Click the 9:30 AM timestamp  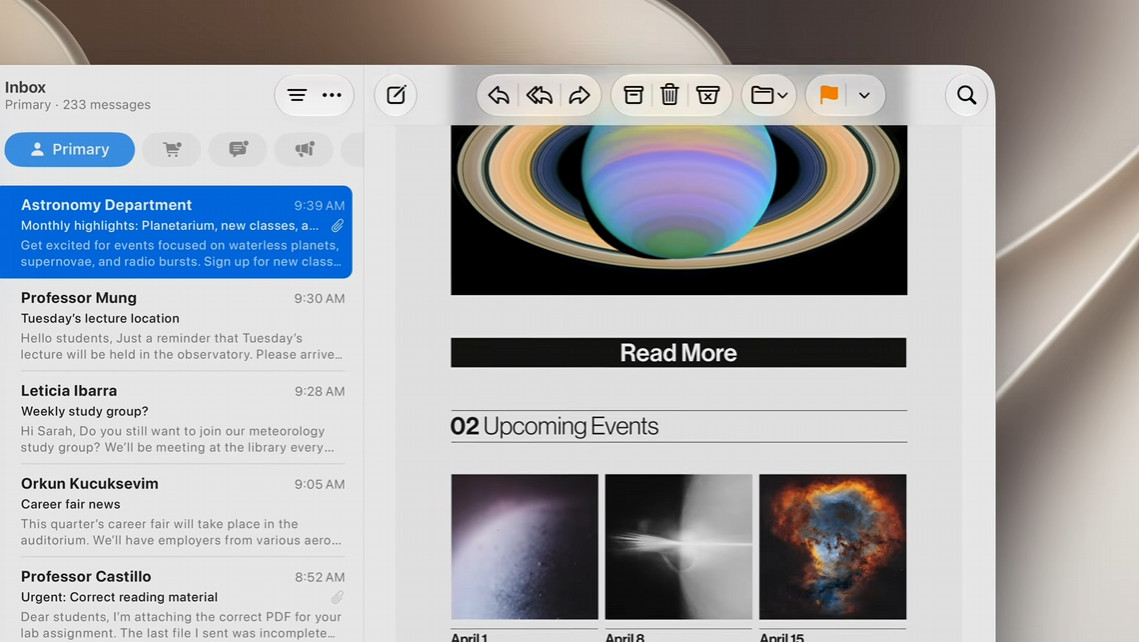coord(319,298)
